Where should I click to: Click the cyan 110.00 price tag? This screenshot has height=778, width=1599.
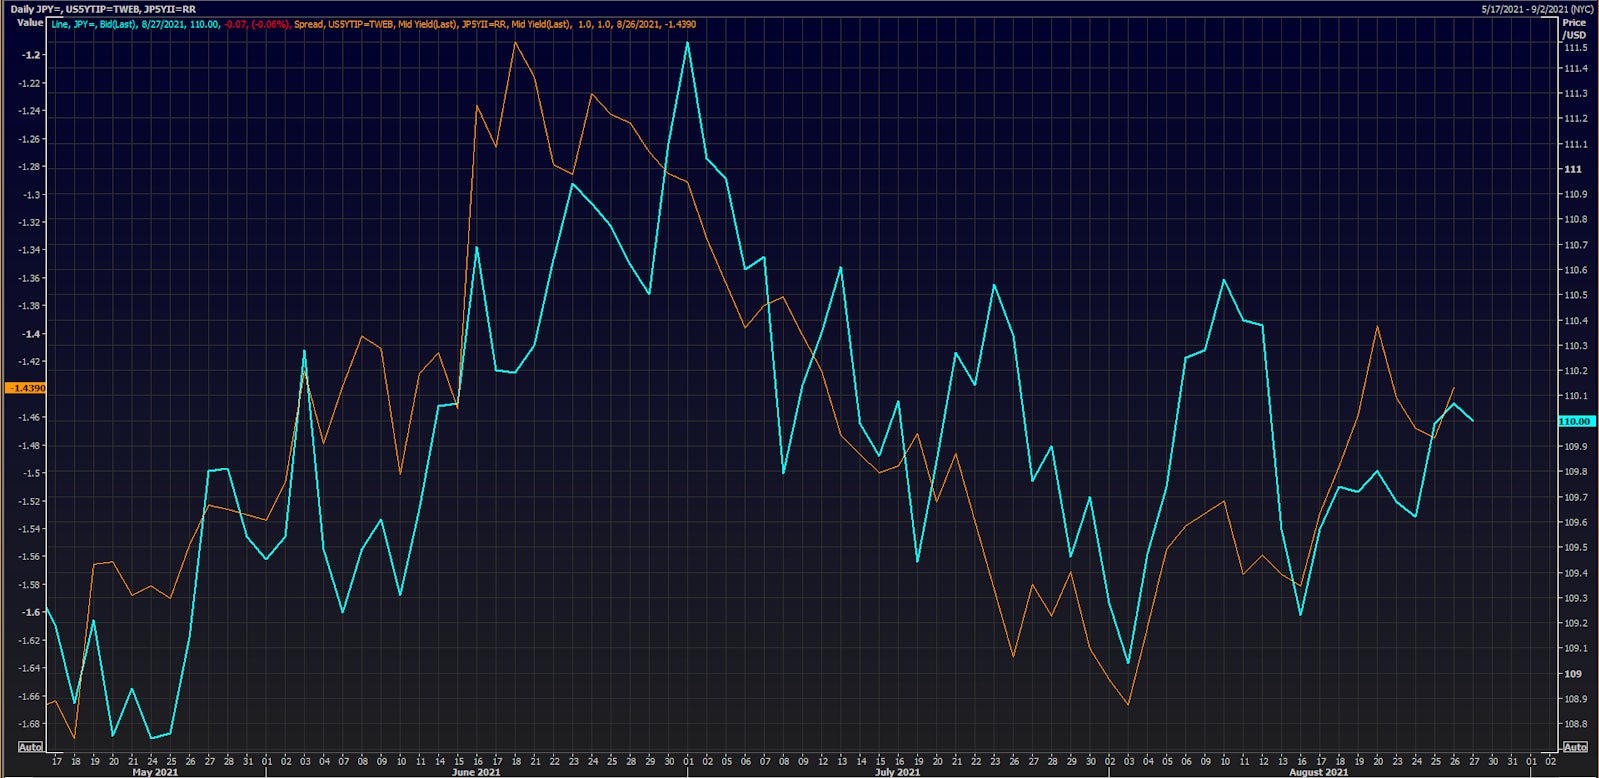(1575, 422)
